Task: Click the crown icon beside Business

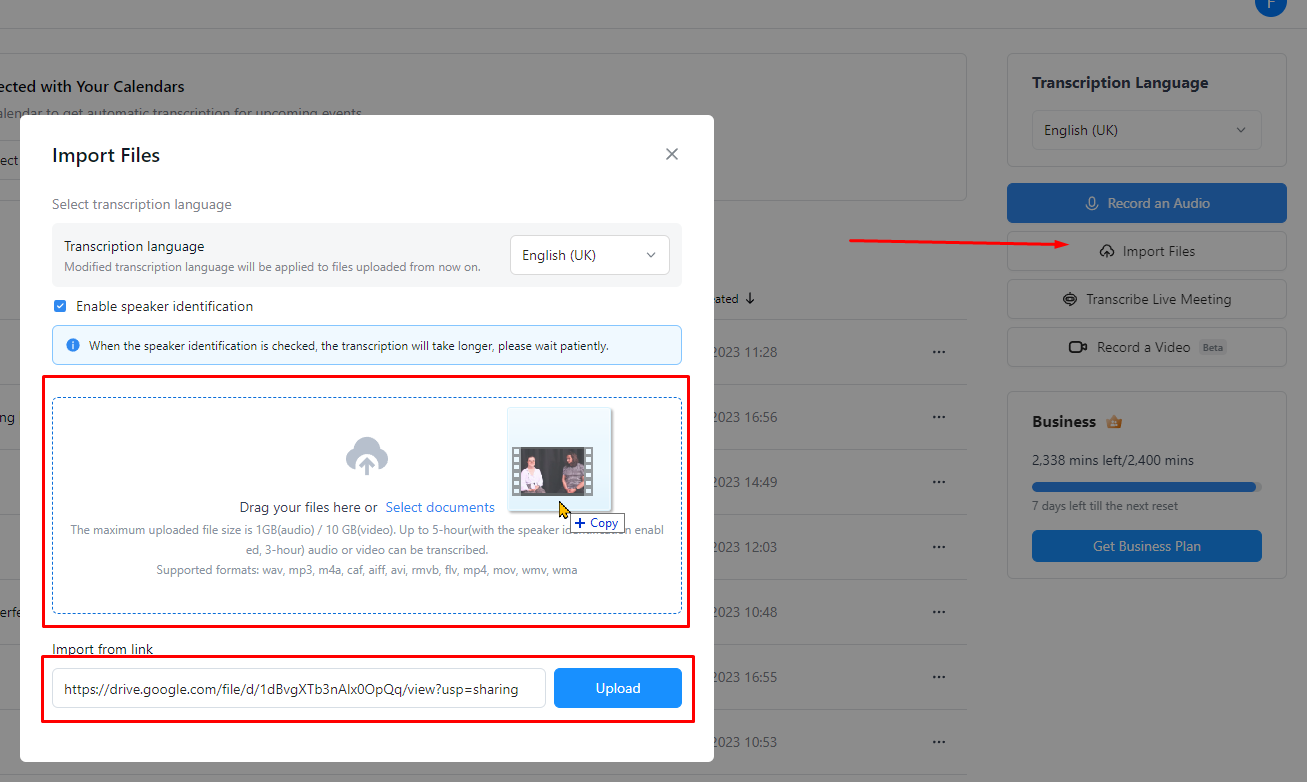Action: click(1114, 422)
